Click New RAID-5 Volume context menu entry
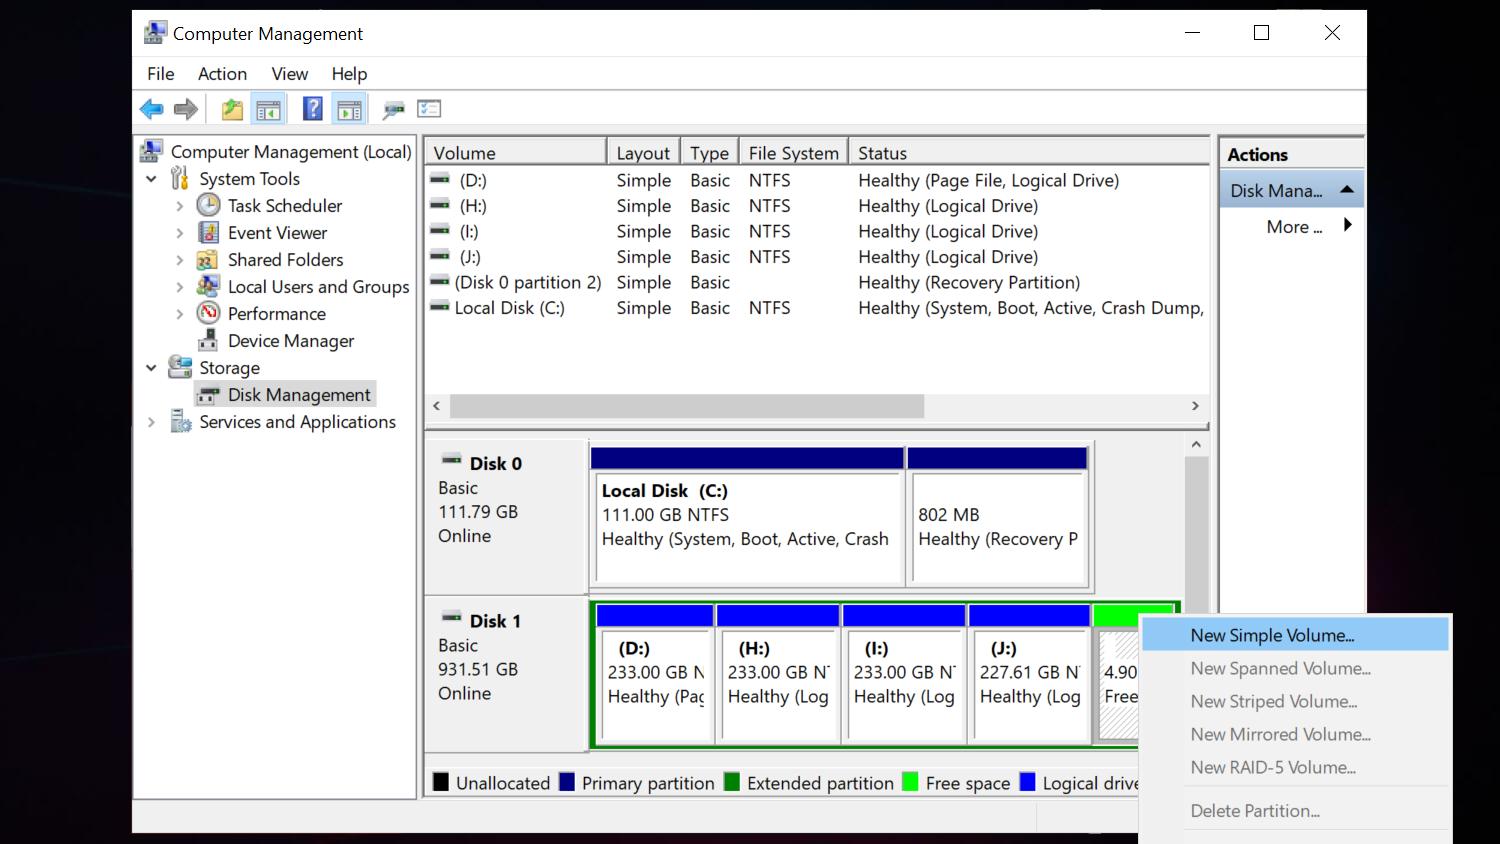This screenshot has height=844, width=1500. coord(1295,767)
